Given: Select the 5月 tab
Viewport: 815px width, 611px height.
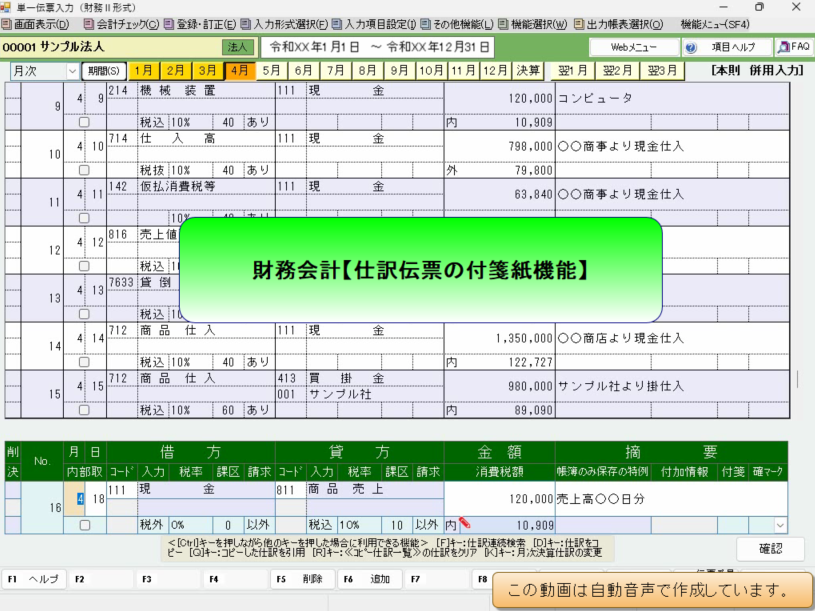Looking at the screenshot, I should pyautogui.click(x=271, y=71).
